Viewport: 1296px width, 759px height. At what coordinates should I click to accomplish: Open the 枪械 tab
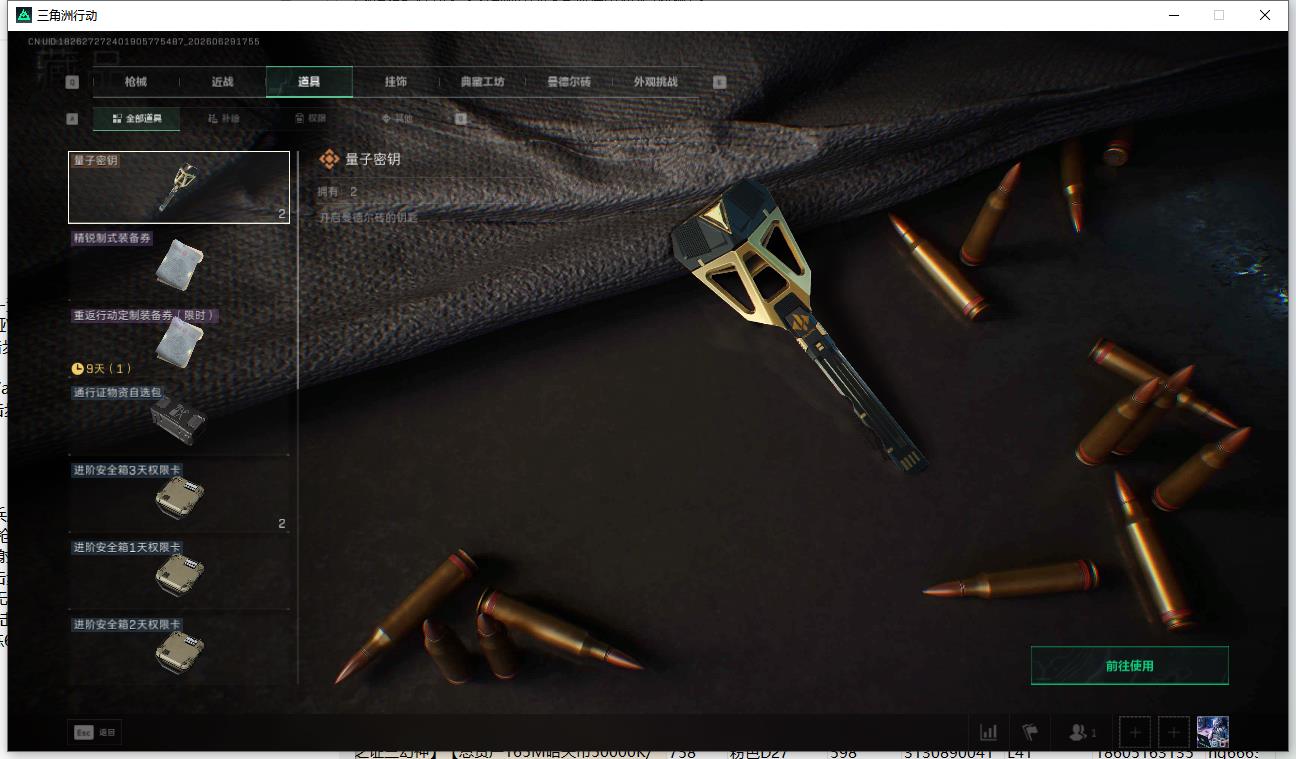135,82
